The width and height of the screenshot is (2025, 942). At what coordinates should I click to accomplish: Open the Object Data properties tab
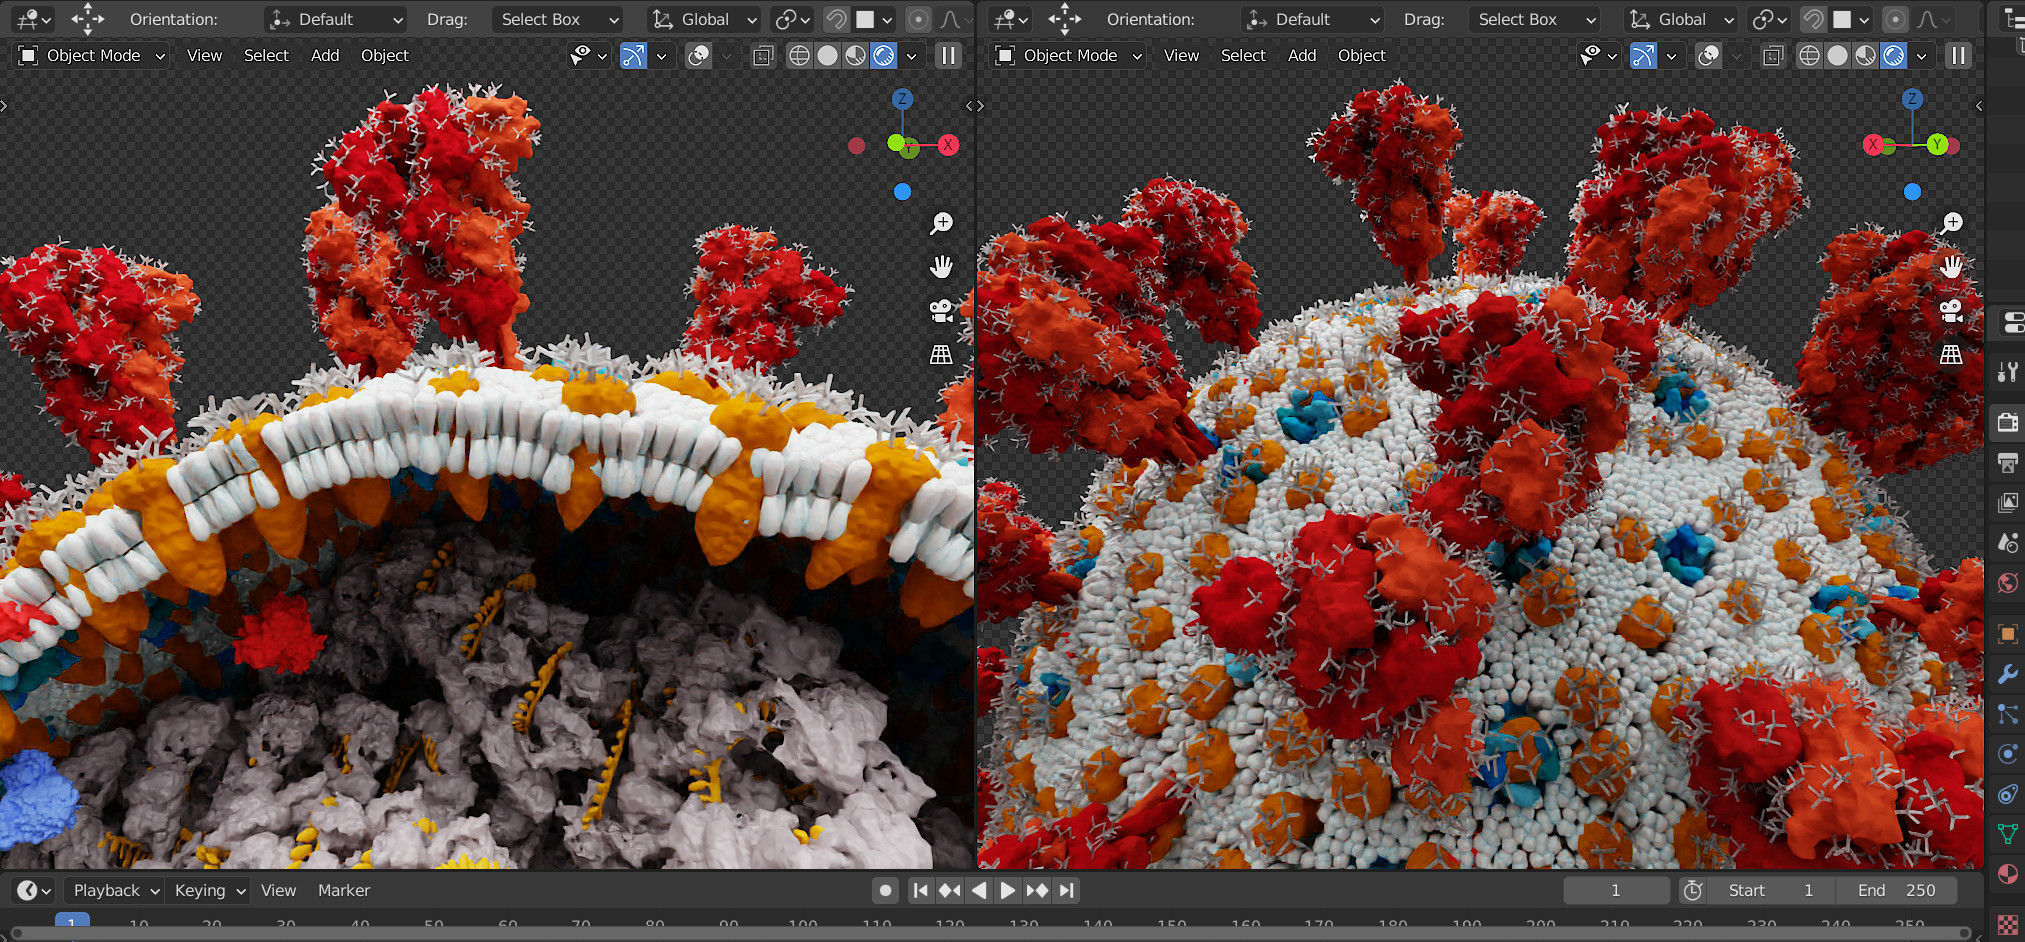[x=2007, y=834]
